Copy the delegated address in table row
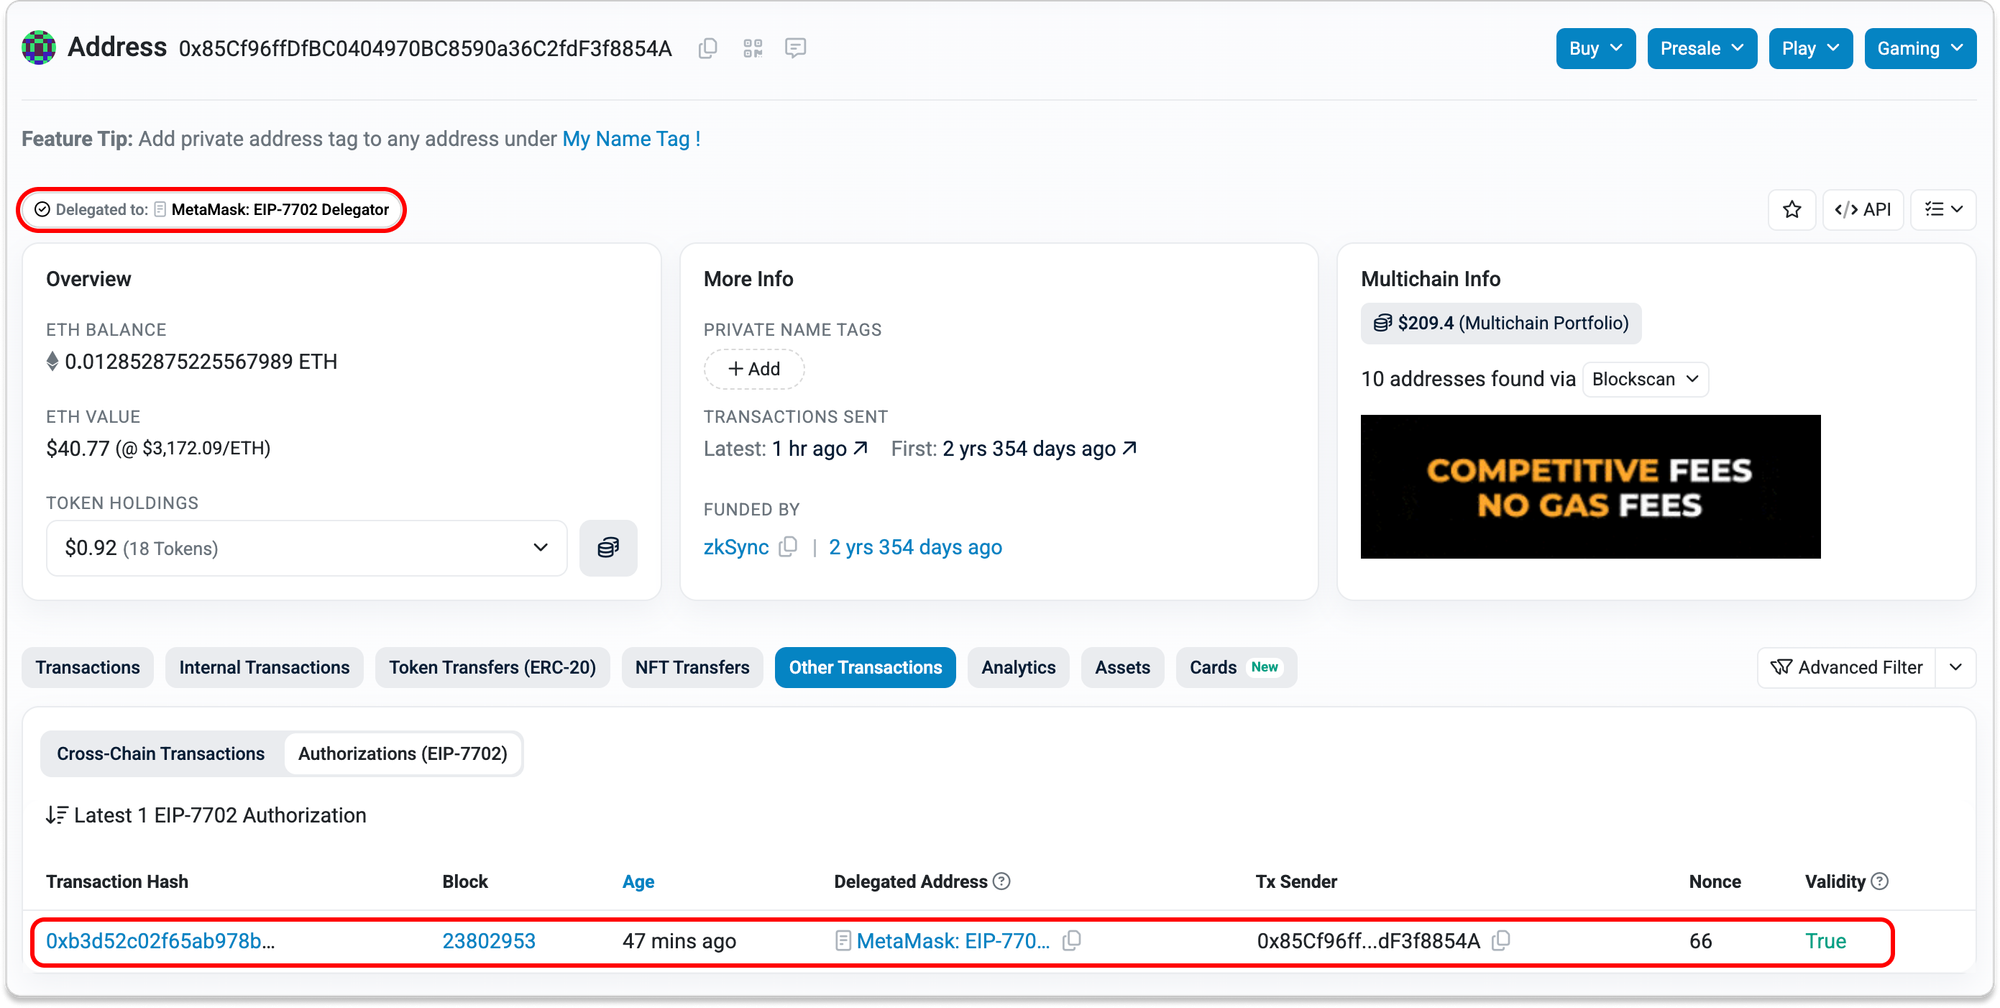Viewport: 2000px width, 1008px height. click(x=1072, y=941)
